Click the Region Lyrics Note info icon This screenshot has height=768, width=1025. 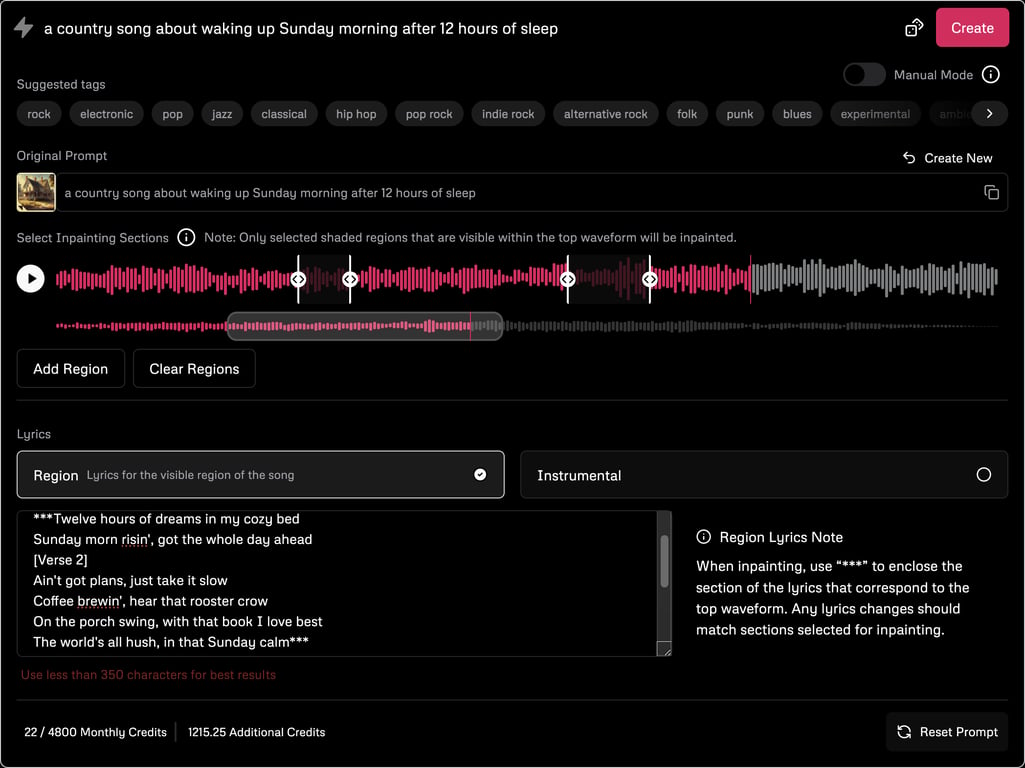(x=703, y=537)
